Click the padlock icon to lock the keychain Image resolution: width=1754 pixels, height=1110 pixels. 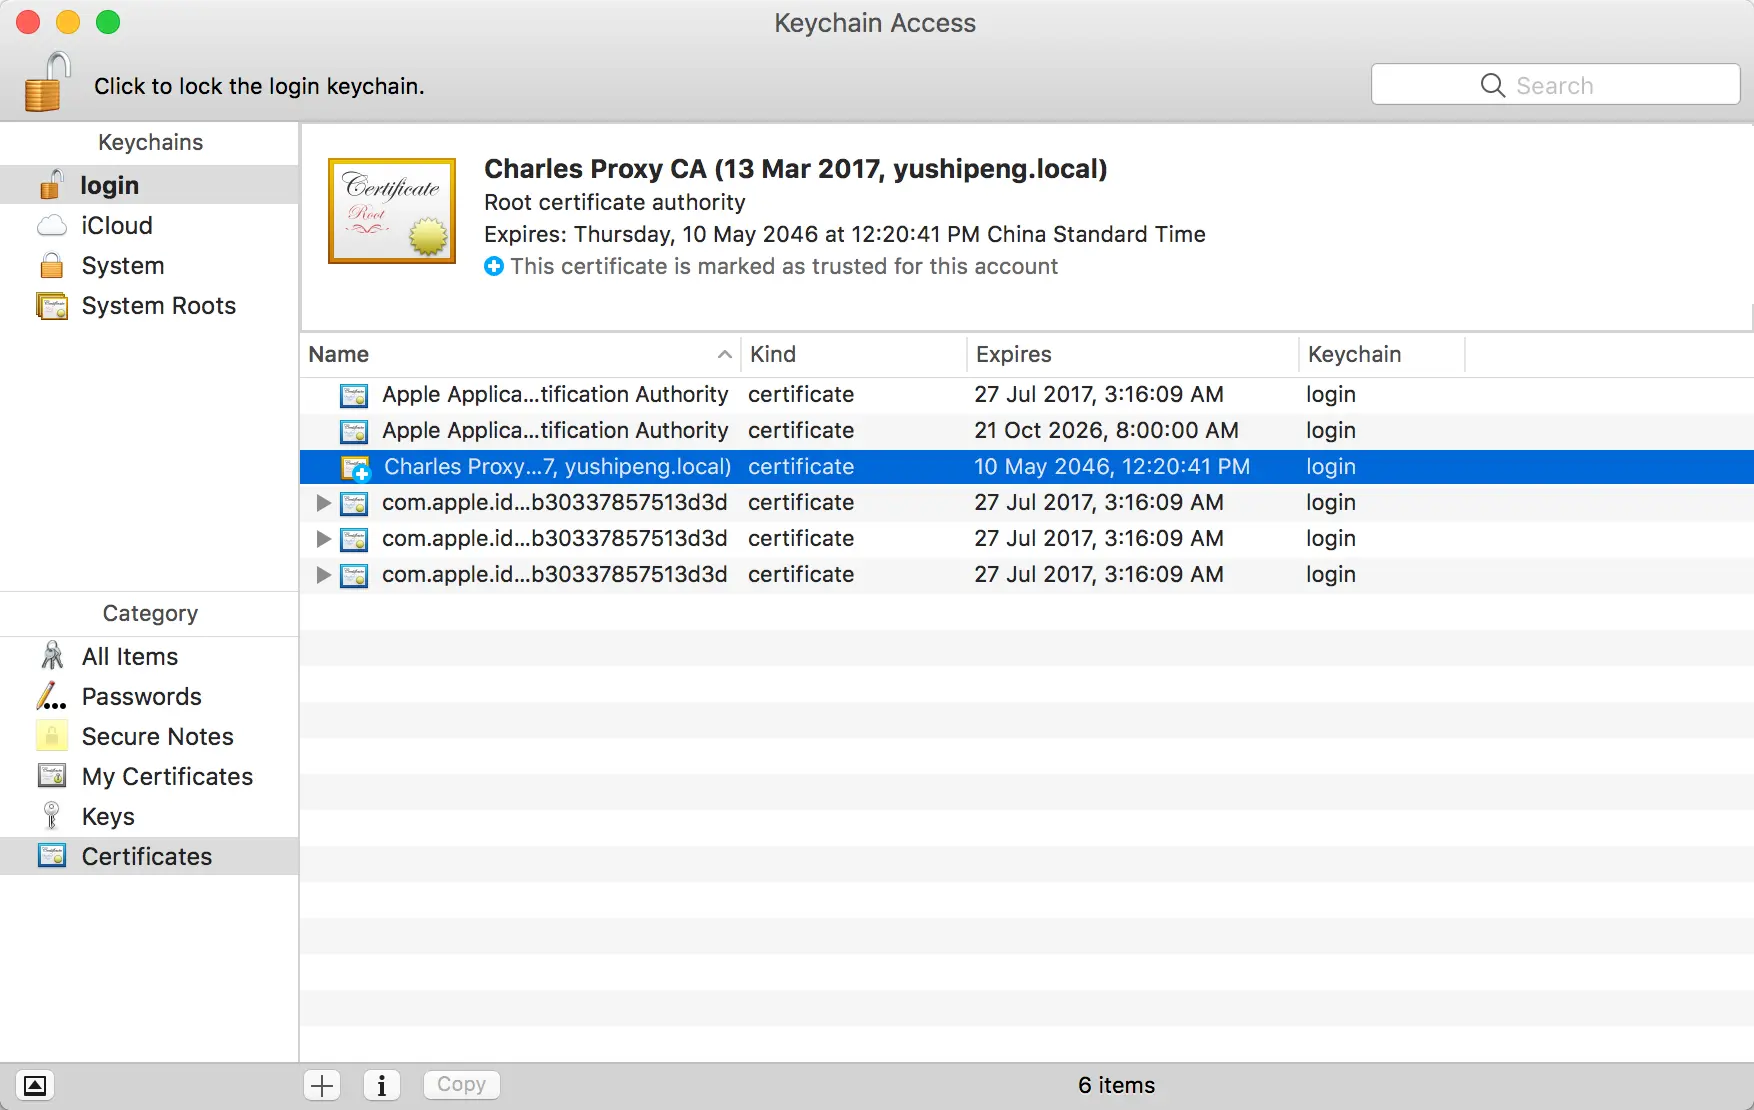(x=47, y=82)
